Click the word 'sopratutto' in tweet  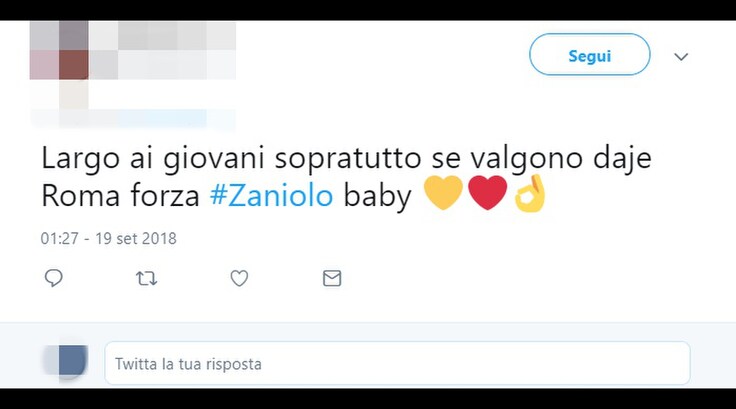(348, 159)
